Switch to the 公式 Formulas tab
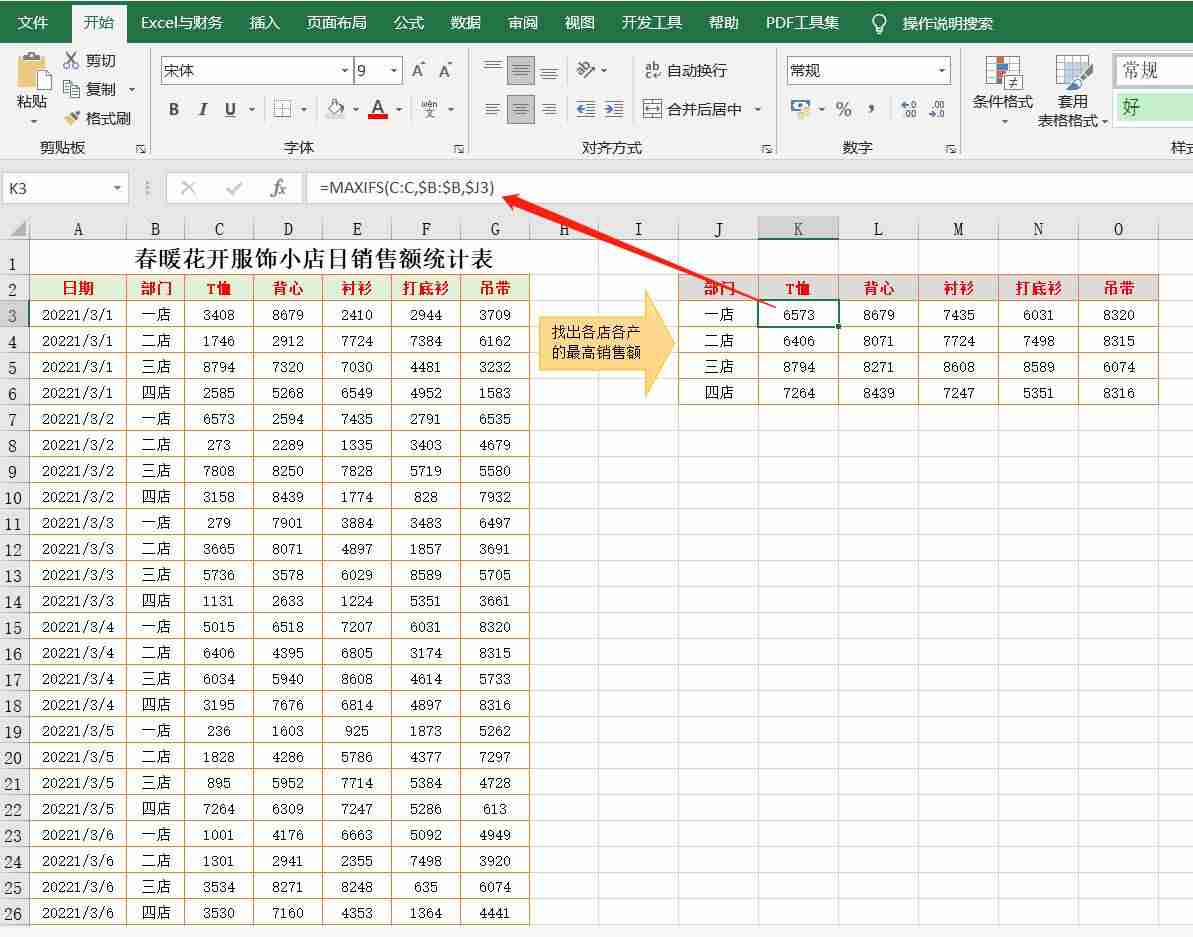The width and height of the screenshot is (1193, 937). pyautogui.click(x=409, y=23)
